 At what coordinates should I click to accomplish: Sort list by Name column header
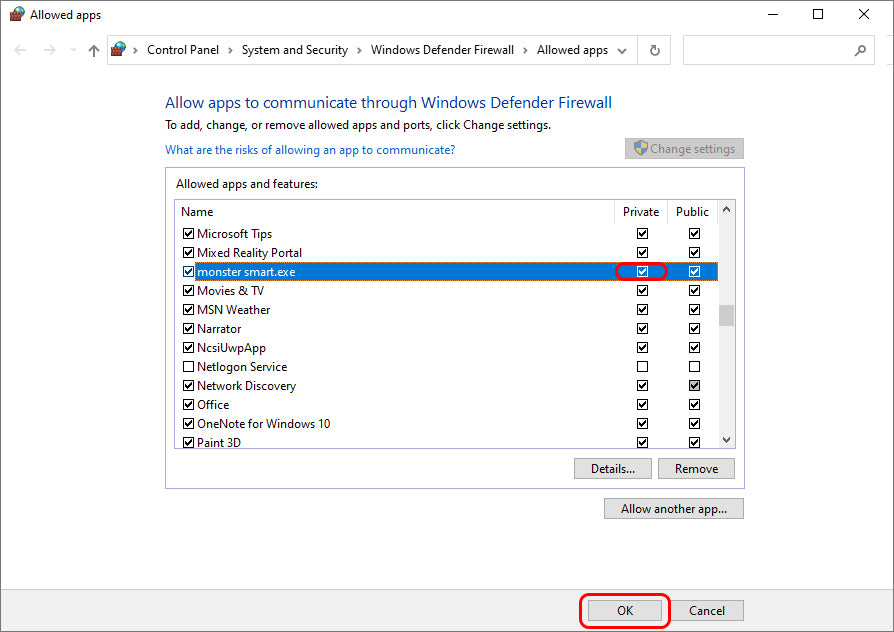coord(197,212)
